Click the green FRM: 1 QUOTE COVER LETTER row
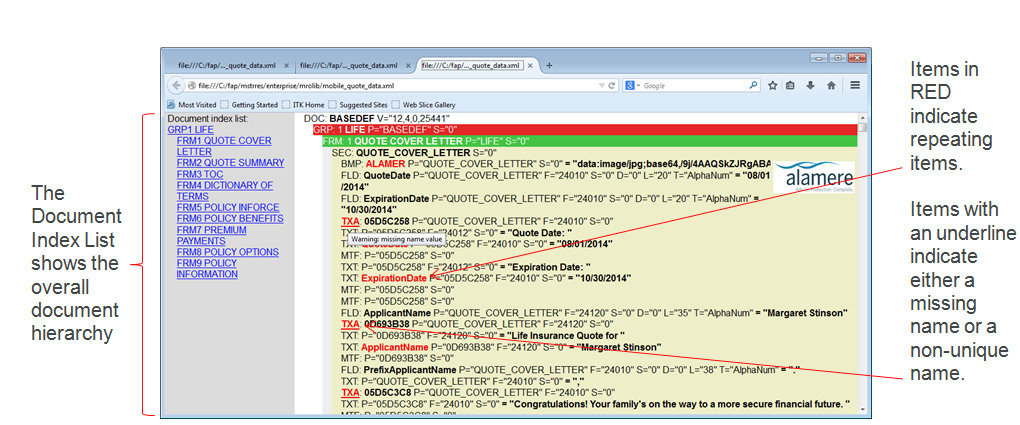1020x425 pixels. 589,141
